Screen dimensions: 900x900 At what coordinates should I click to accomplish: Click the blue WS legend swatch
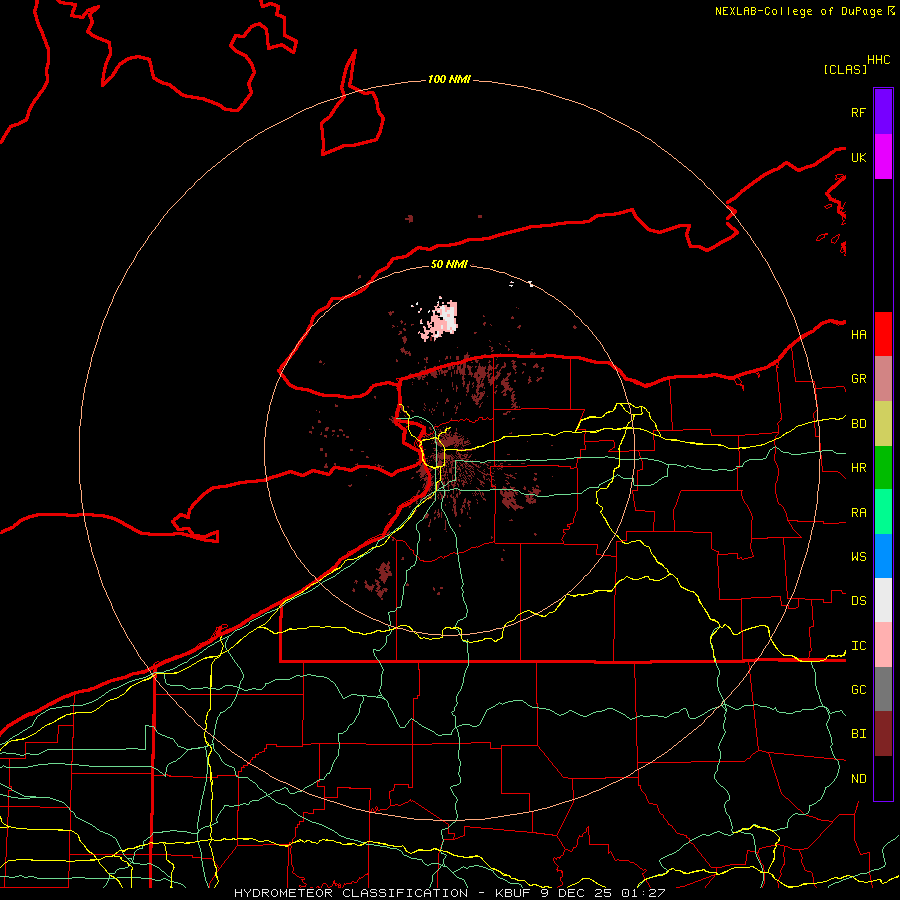[883, 556]
